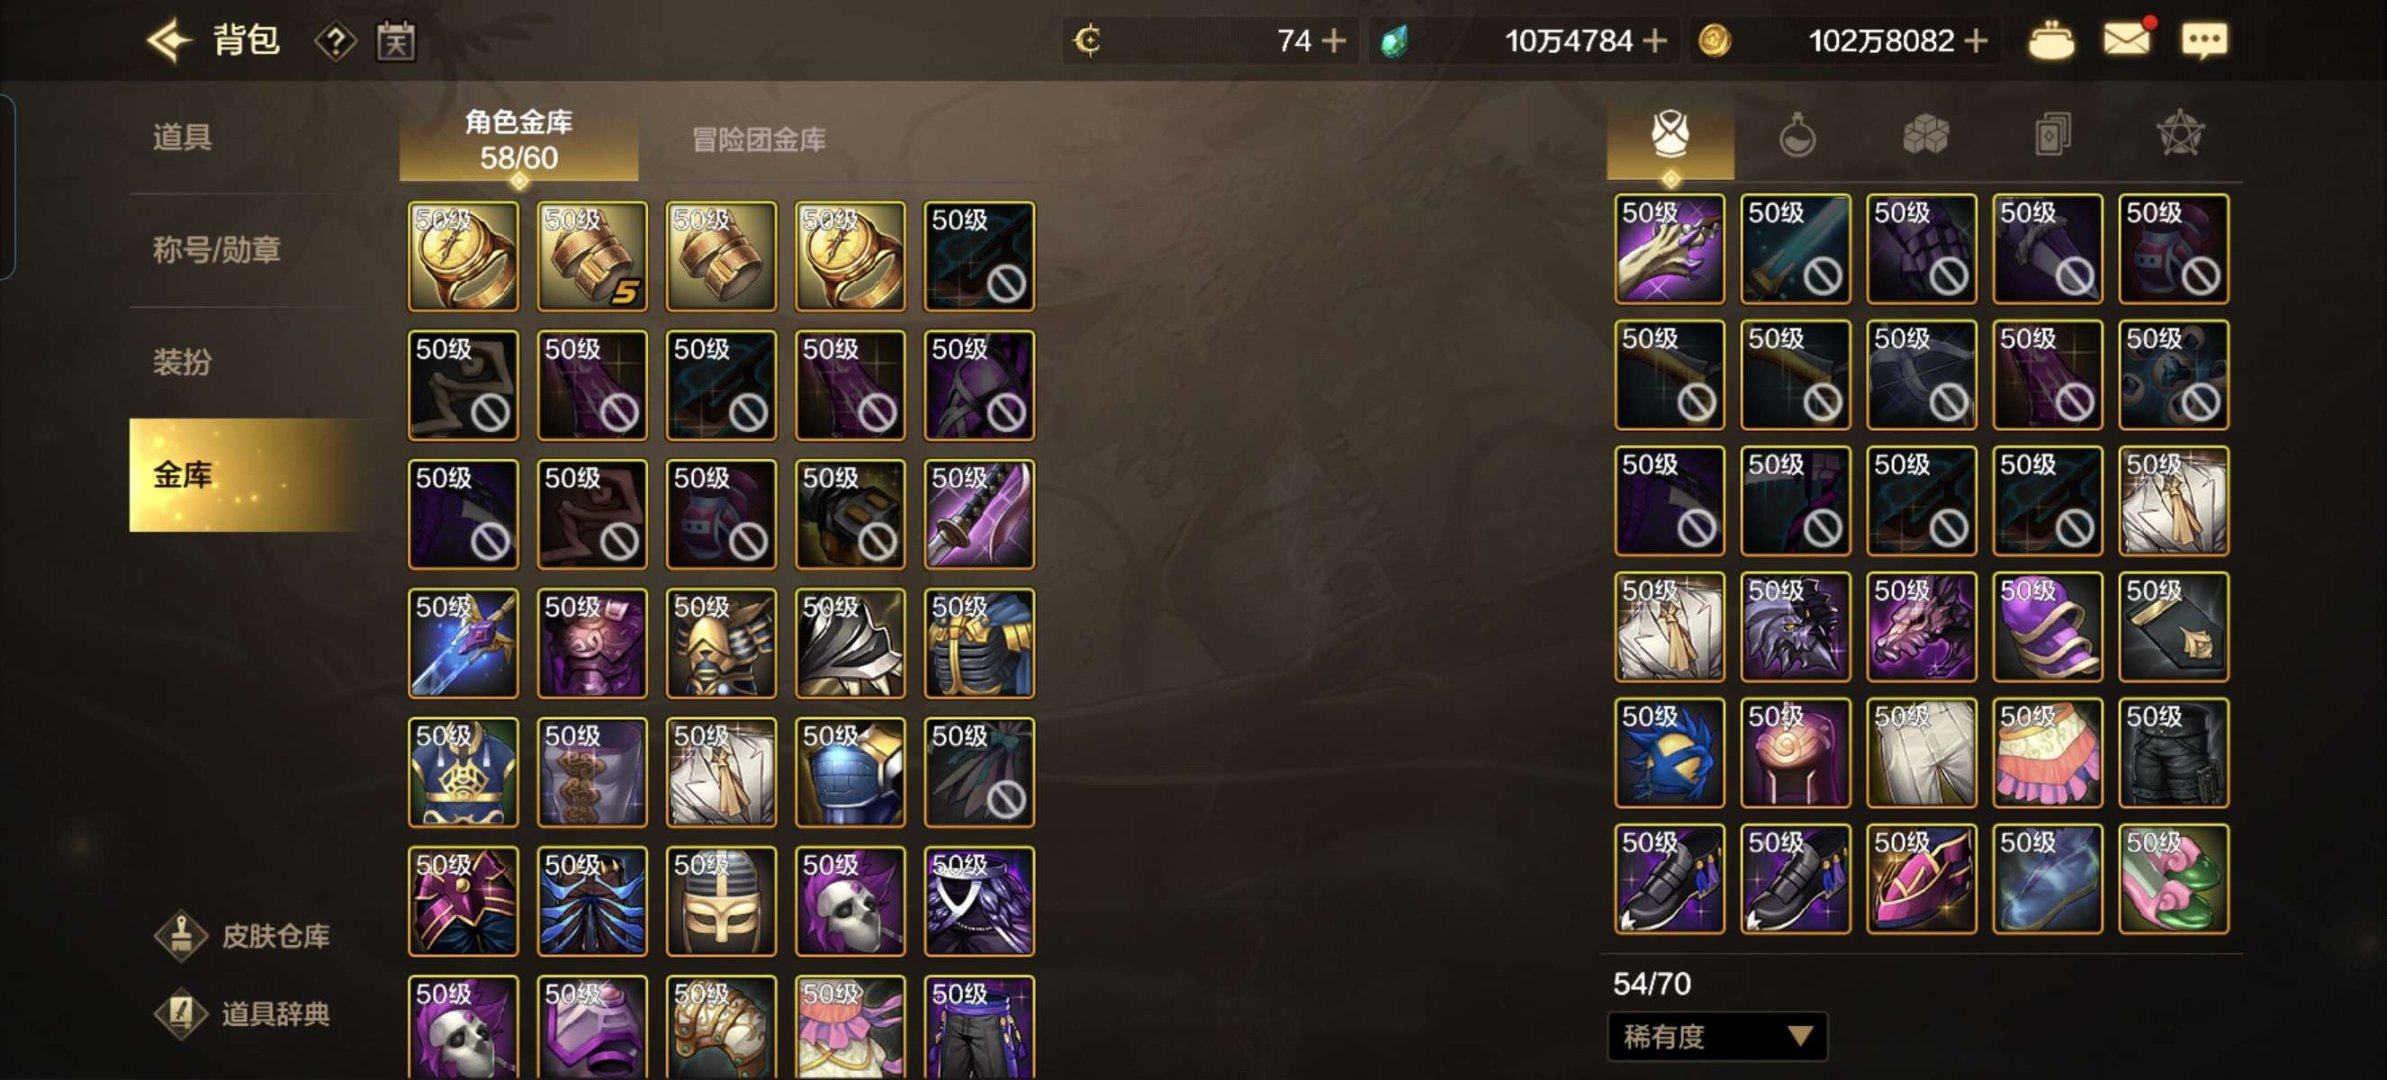Open the 装扮 sidebar menu
The image size is (2387, 1080).
(x=182, y=361)
